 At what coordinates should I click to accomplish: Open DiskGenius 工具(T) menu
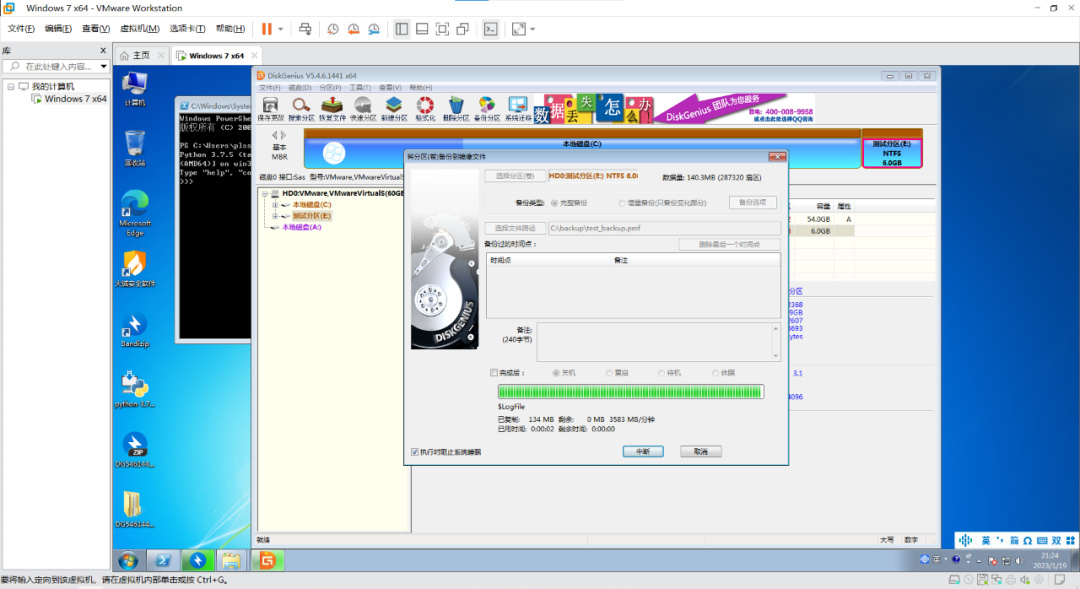coord(360,87)
